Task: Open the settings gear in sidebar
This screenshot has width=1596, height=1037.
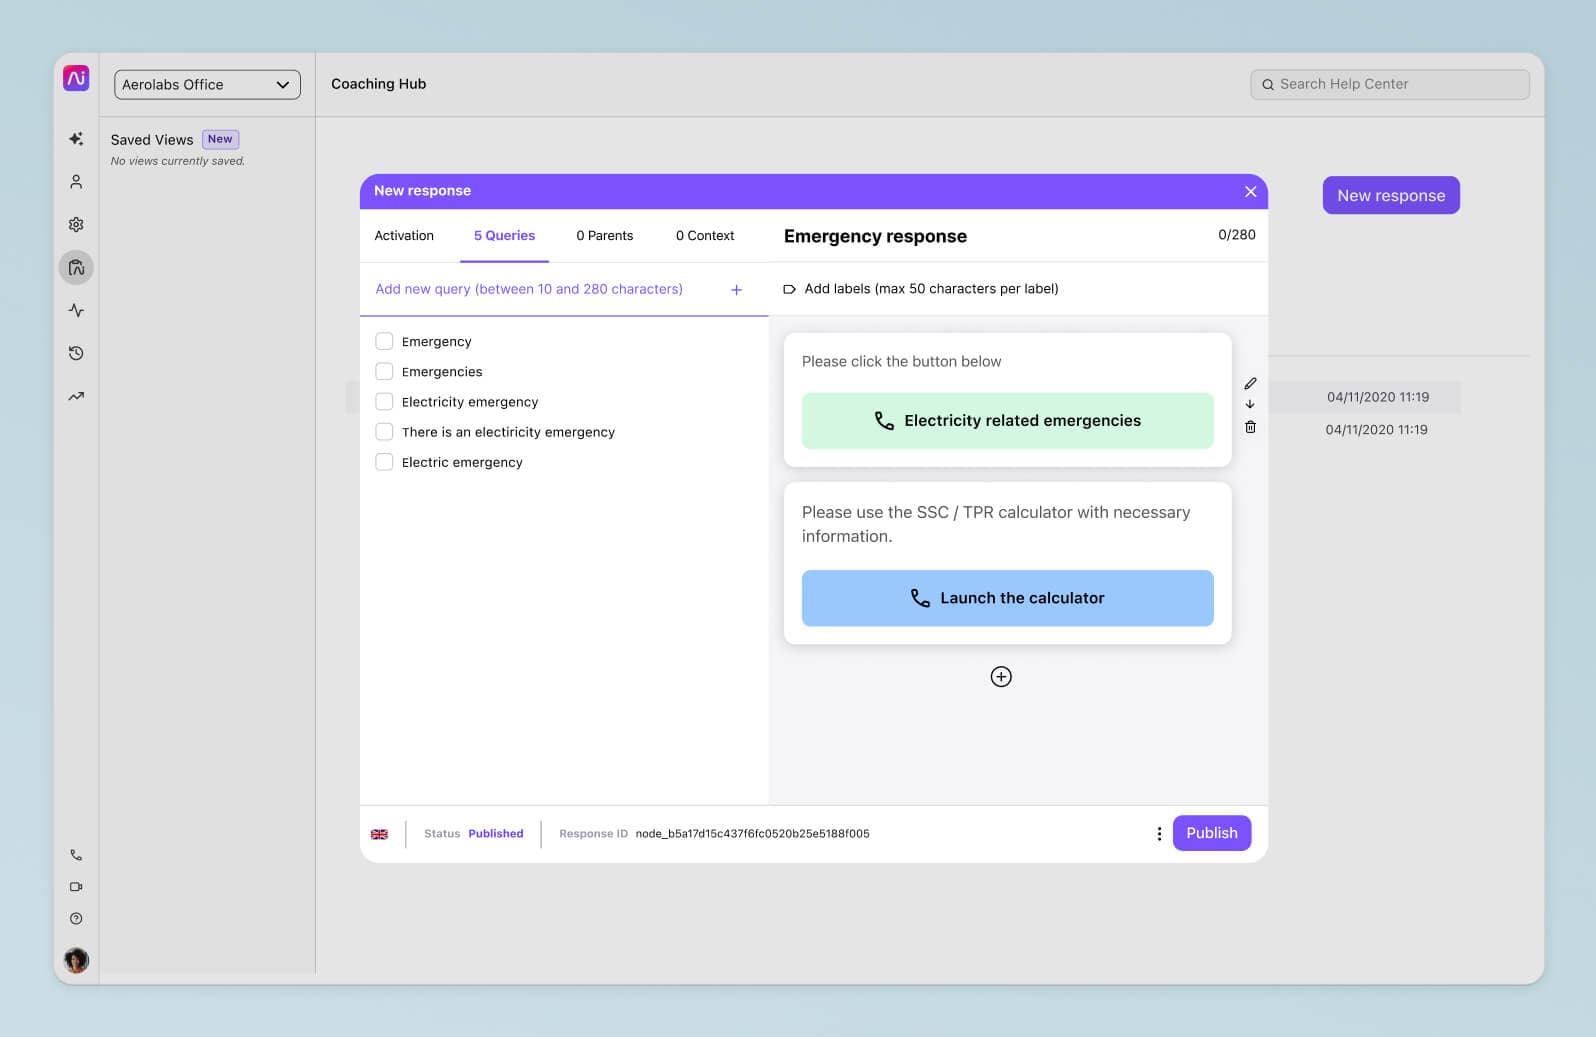Action: [x=76, y=225]
